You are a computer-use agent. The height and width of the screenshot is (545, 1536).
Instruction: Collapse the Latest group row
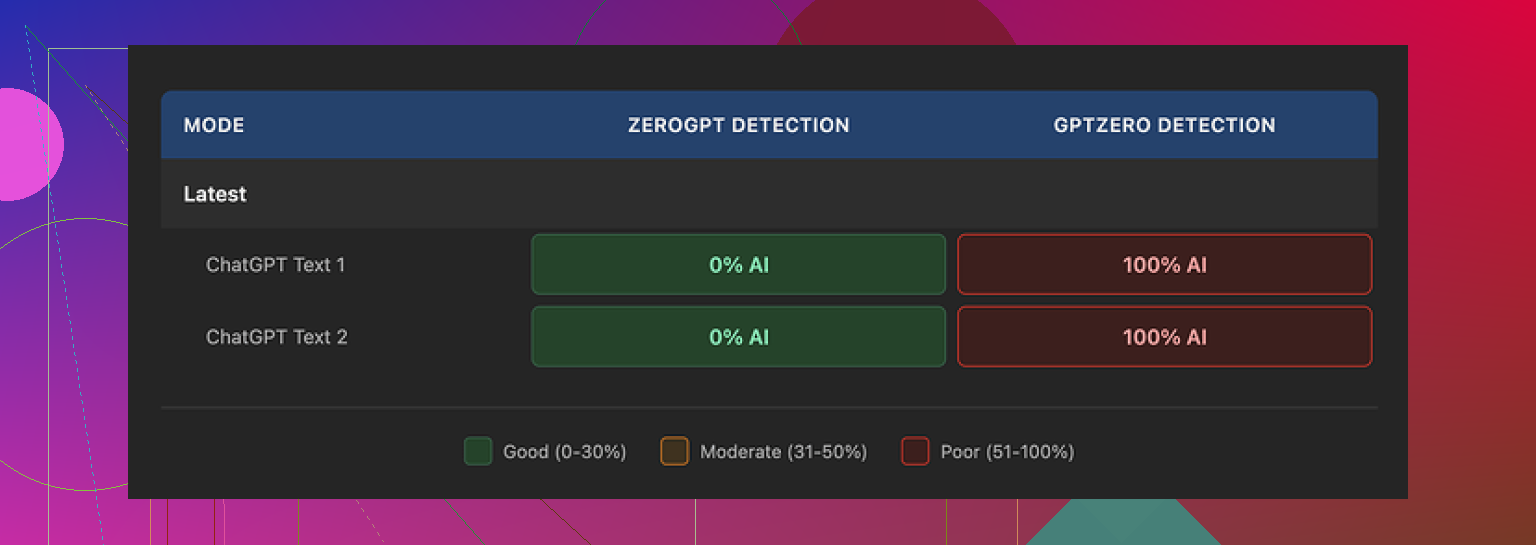click(x=215, y=194)
